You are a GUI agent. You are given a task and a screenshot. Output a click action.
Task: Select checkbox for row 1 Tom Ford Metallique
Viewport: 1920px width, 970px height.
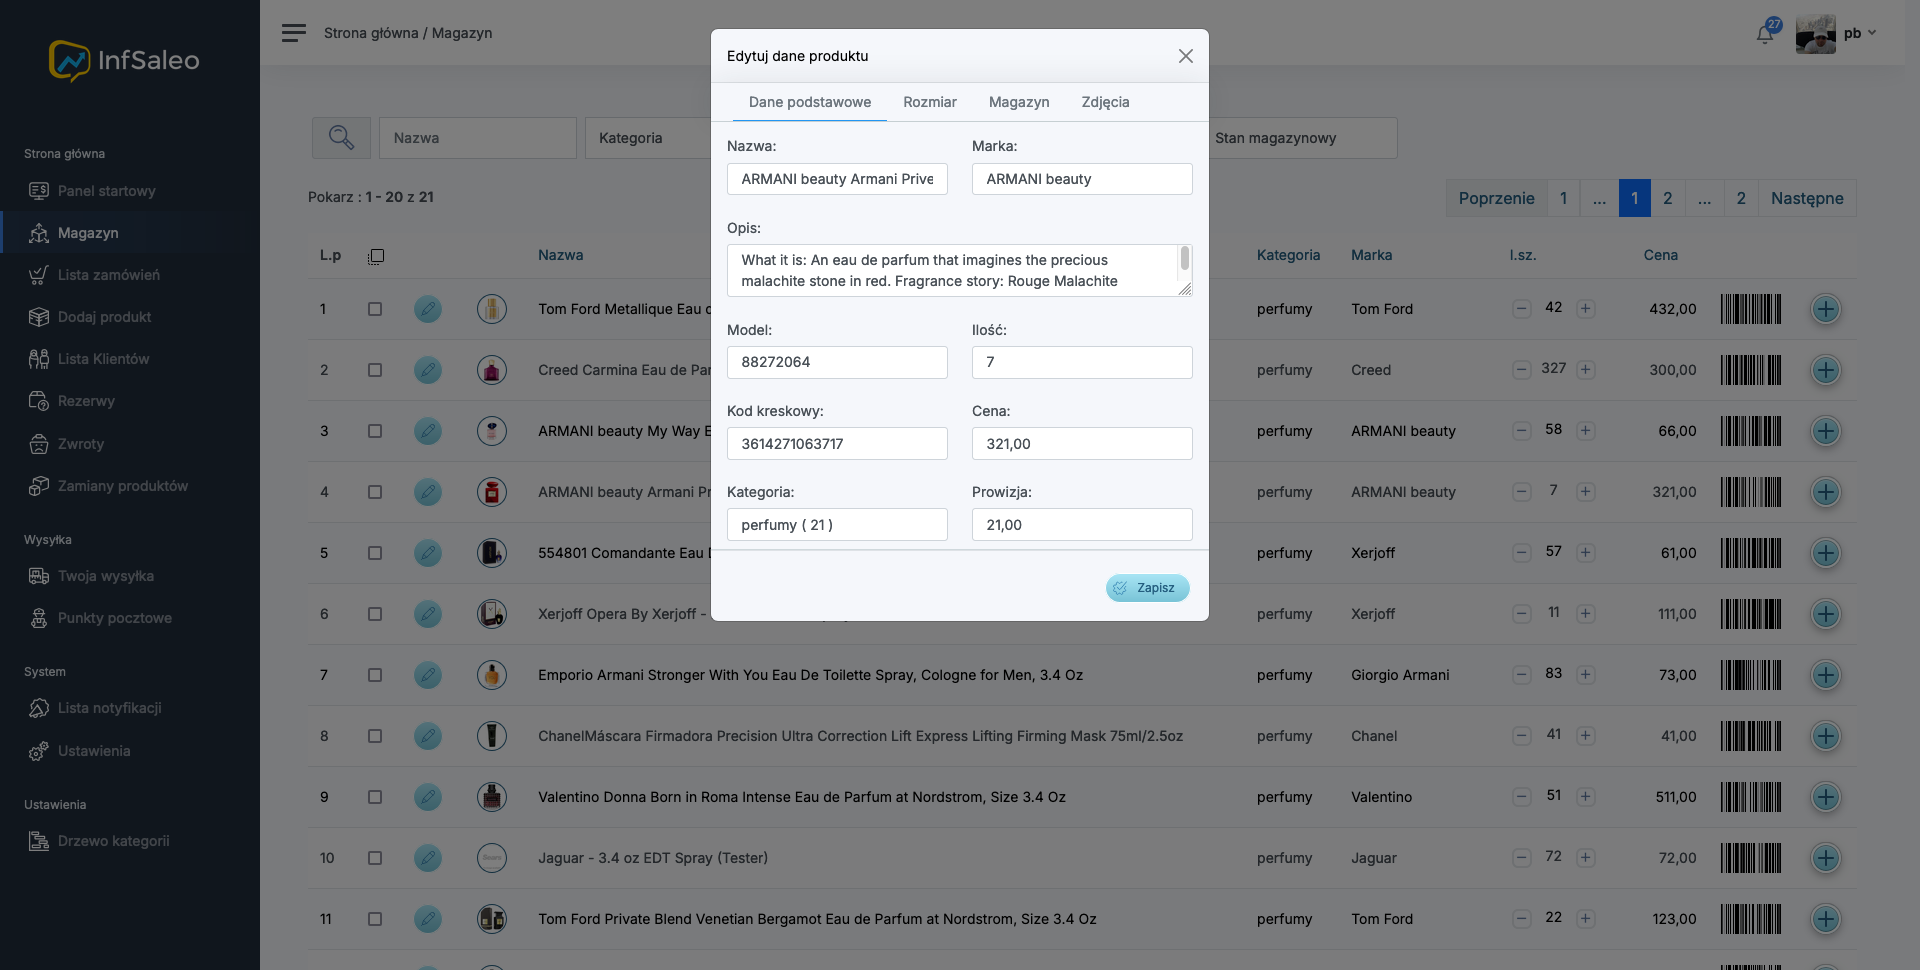pos(375,309)
